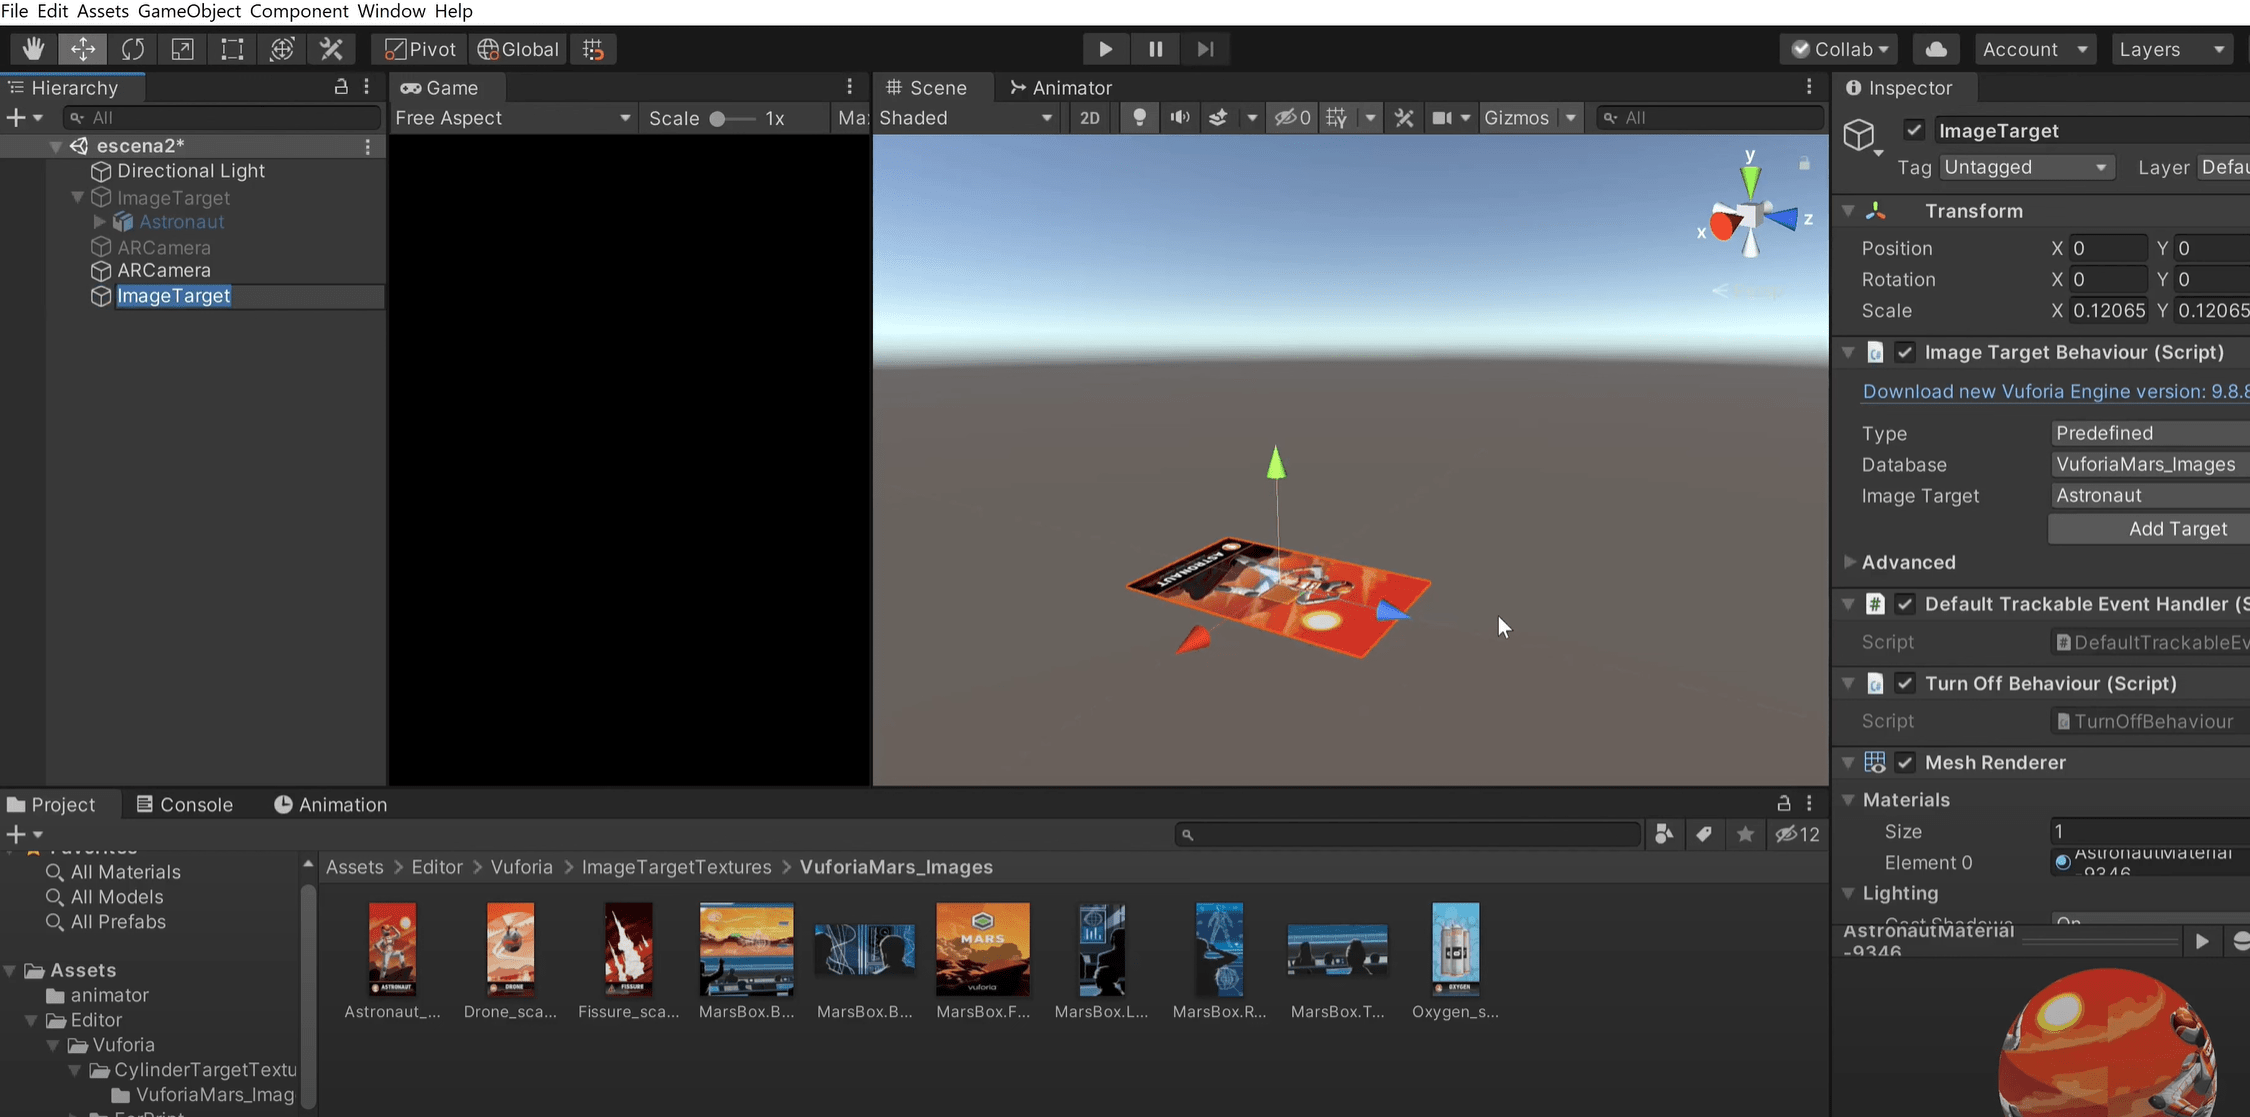Open Collab dropdown

pyautogui.click(x=1840, y=49)
